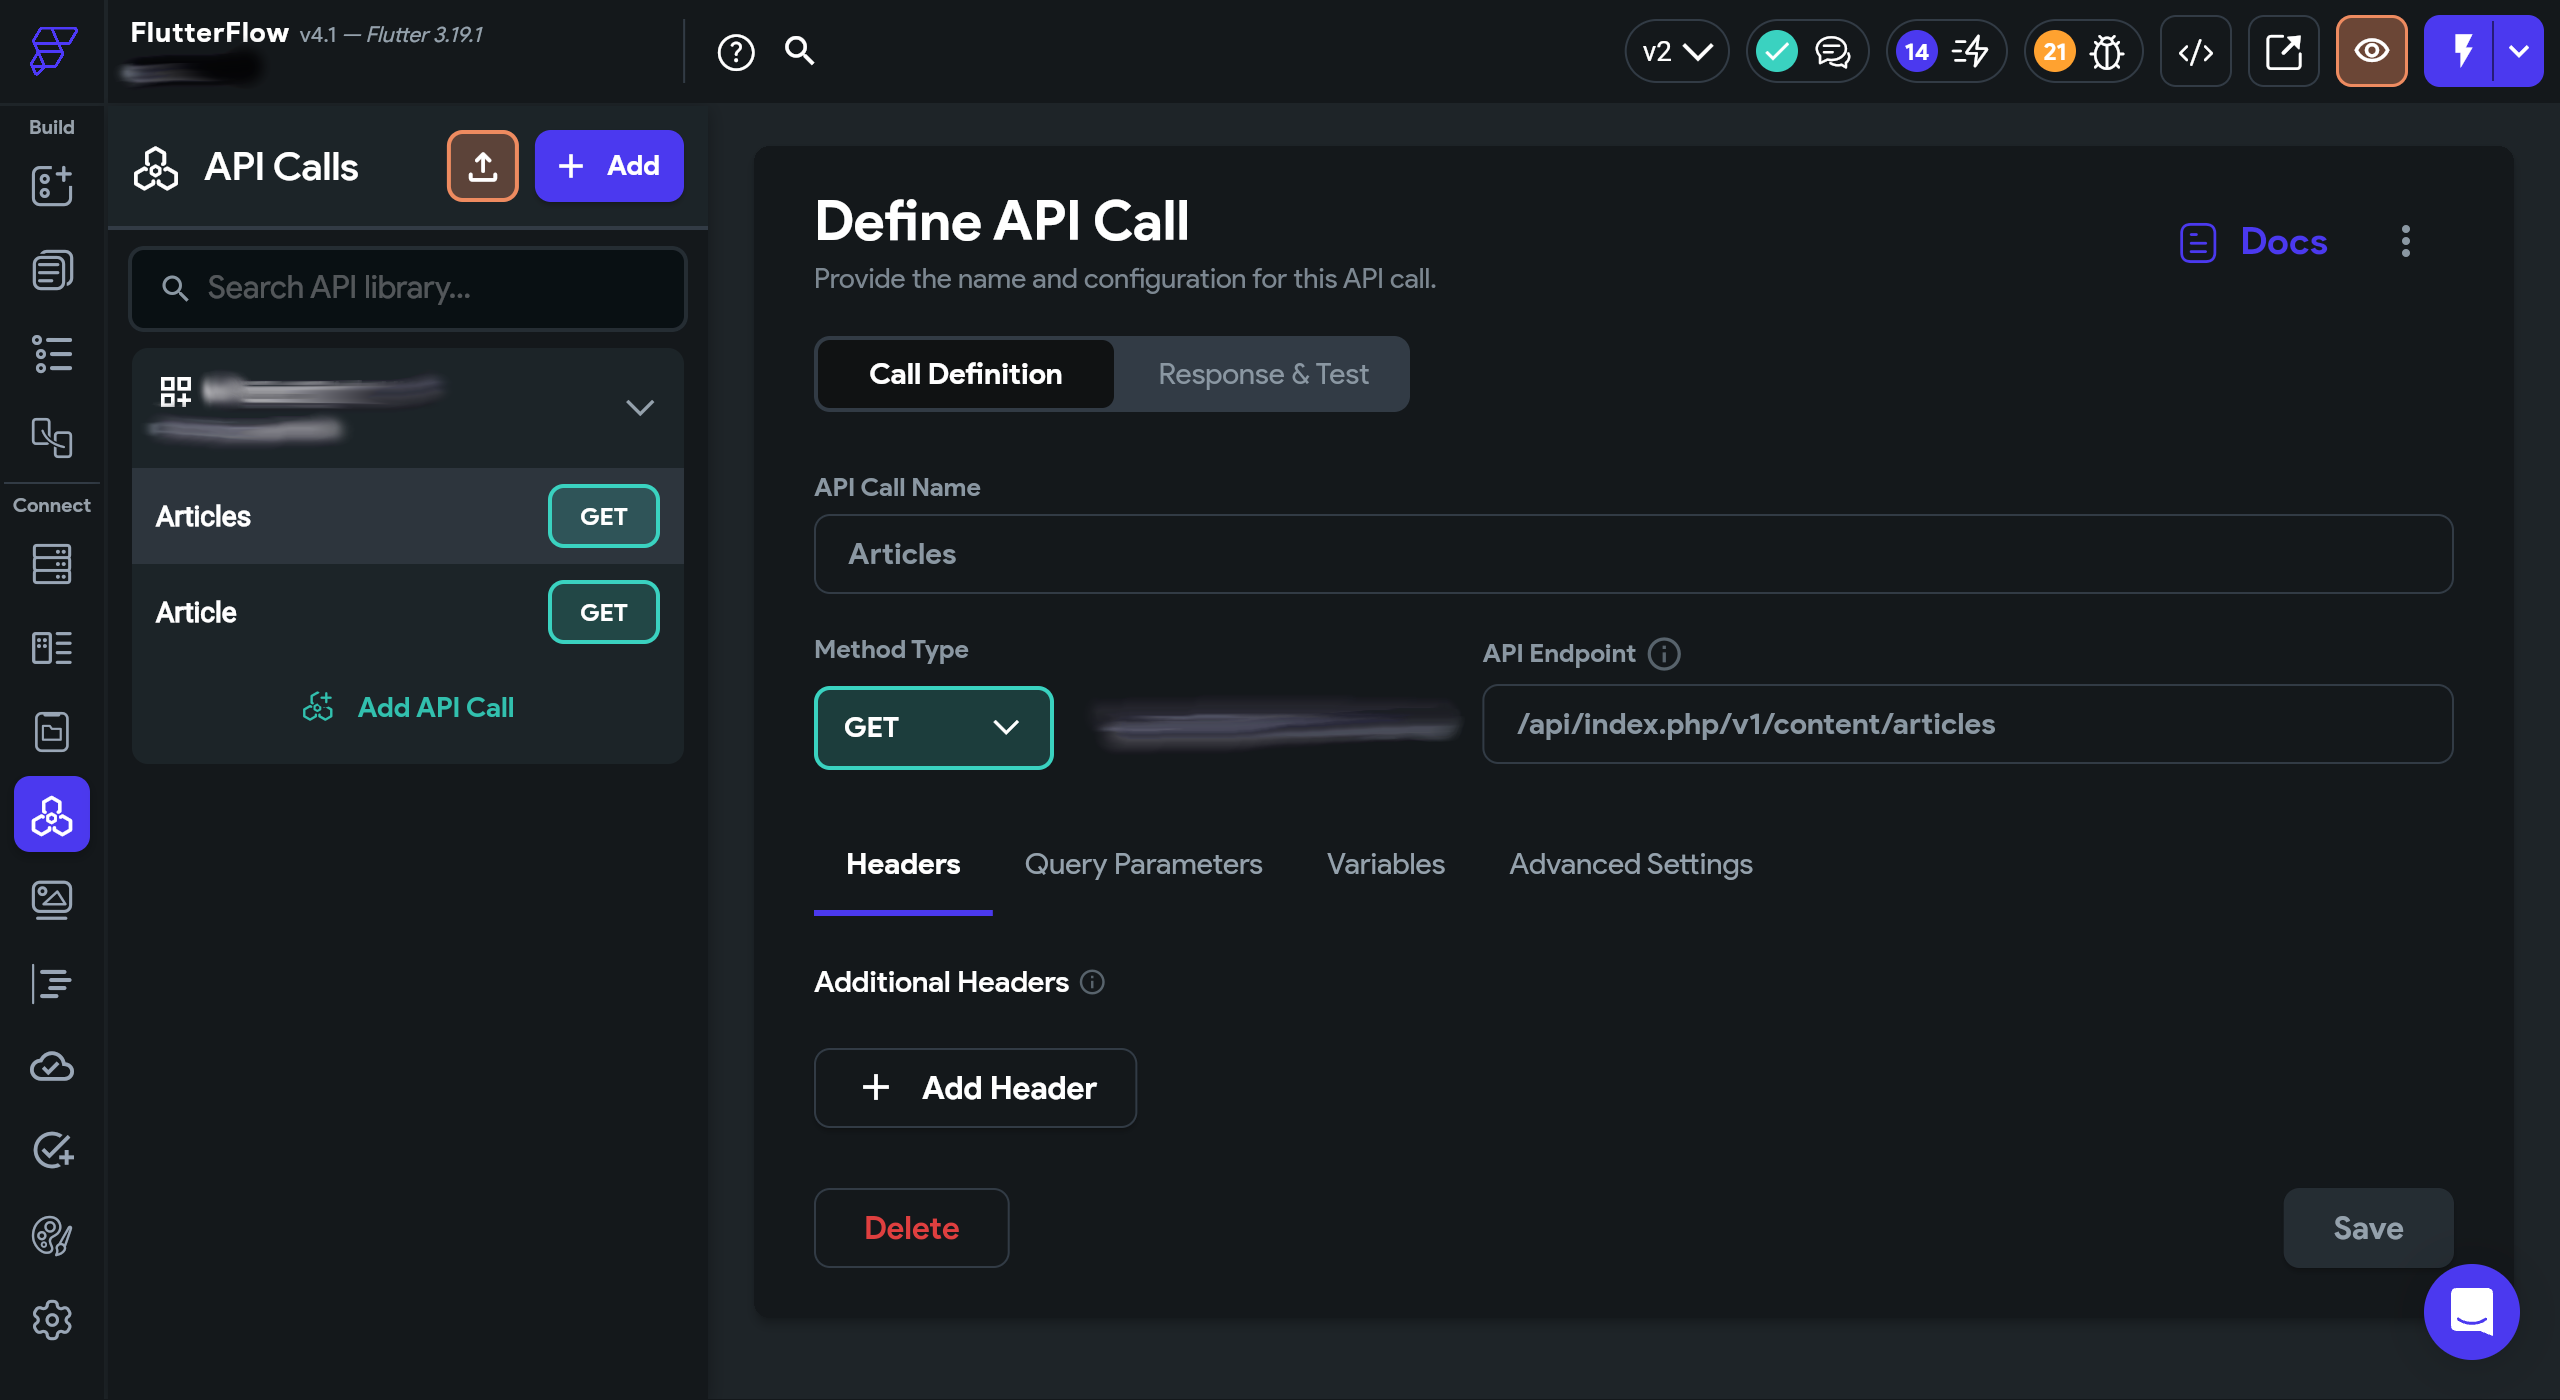Open the developer code view icon

2195,52
